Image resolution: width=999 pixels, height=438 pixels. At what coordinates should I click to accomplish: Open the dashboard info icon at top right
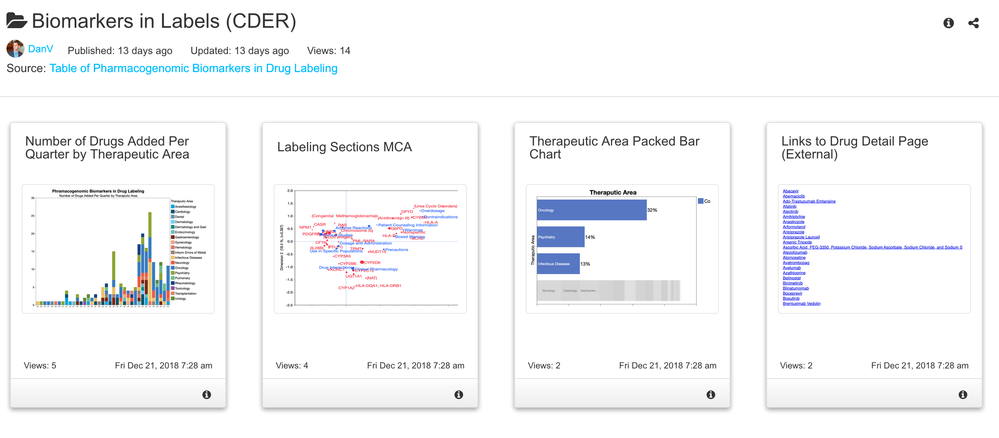click(x=948, y=23)
